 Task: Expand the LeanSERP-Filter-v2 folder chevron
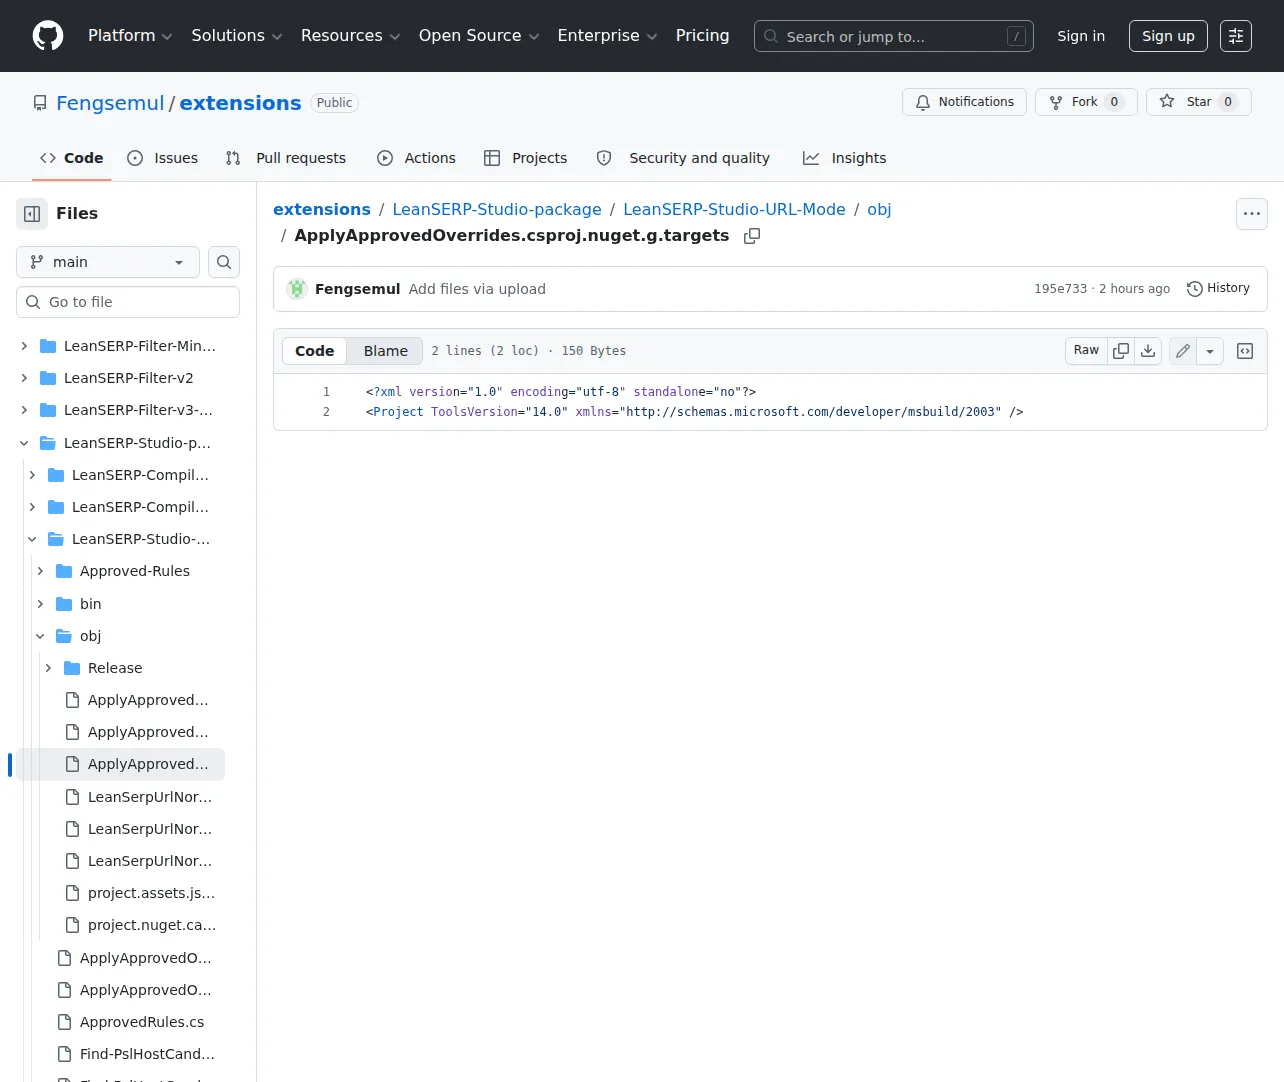coord(24,378)
